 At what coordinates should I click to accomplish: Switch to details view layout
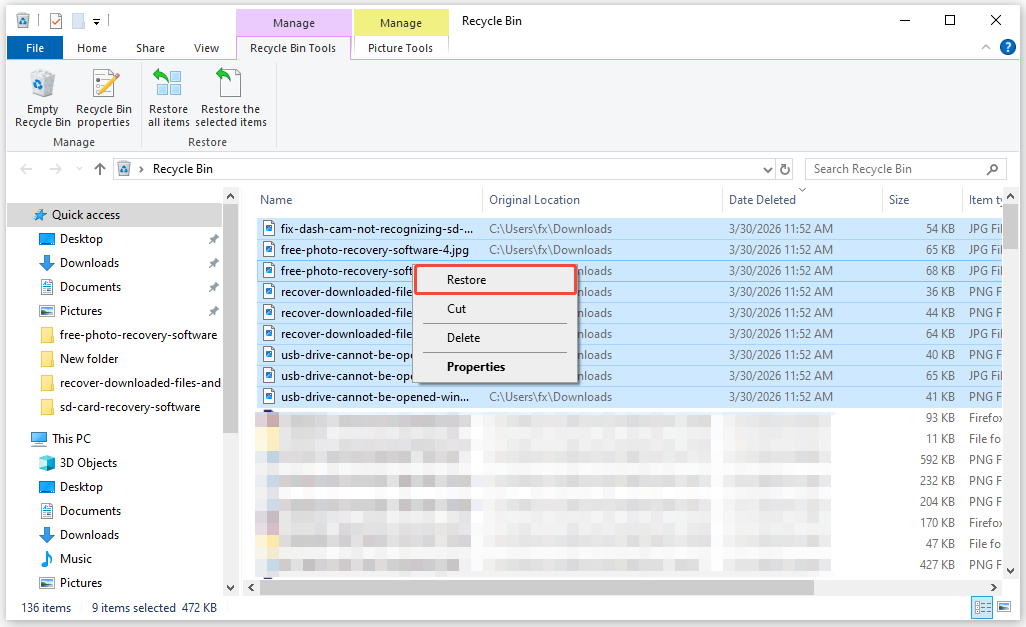(x=982, y=607)
